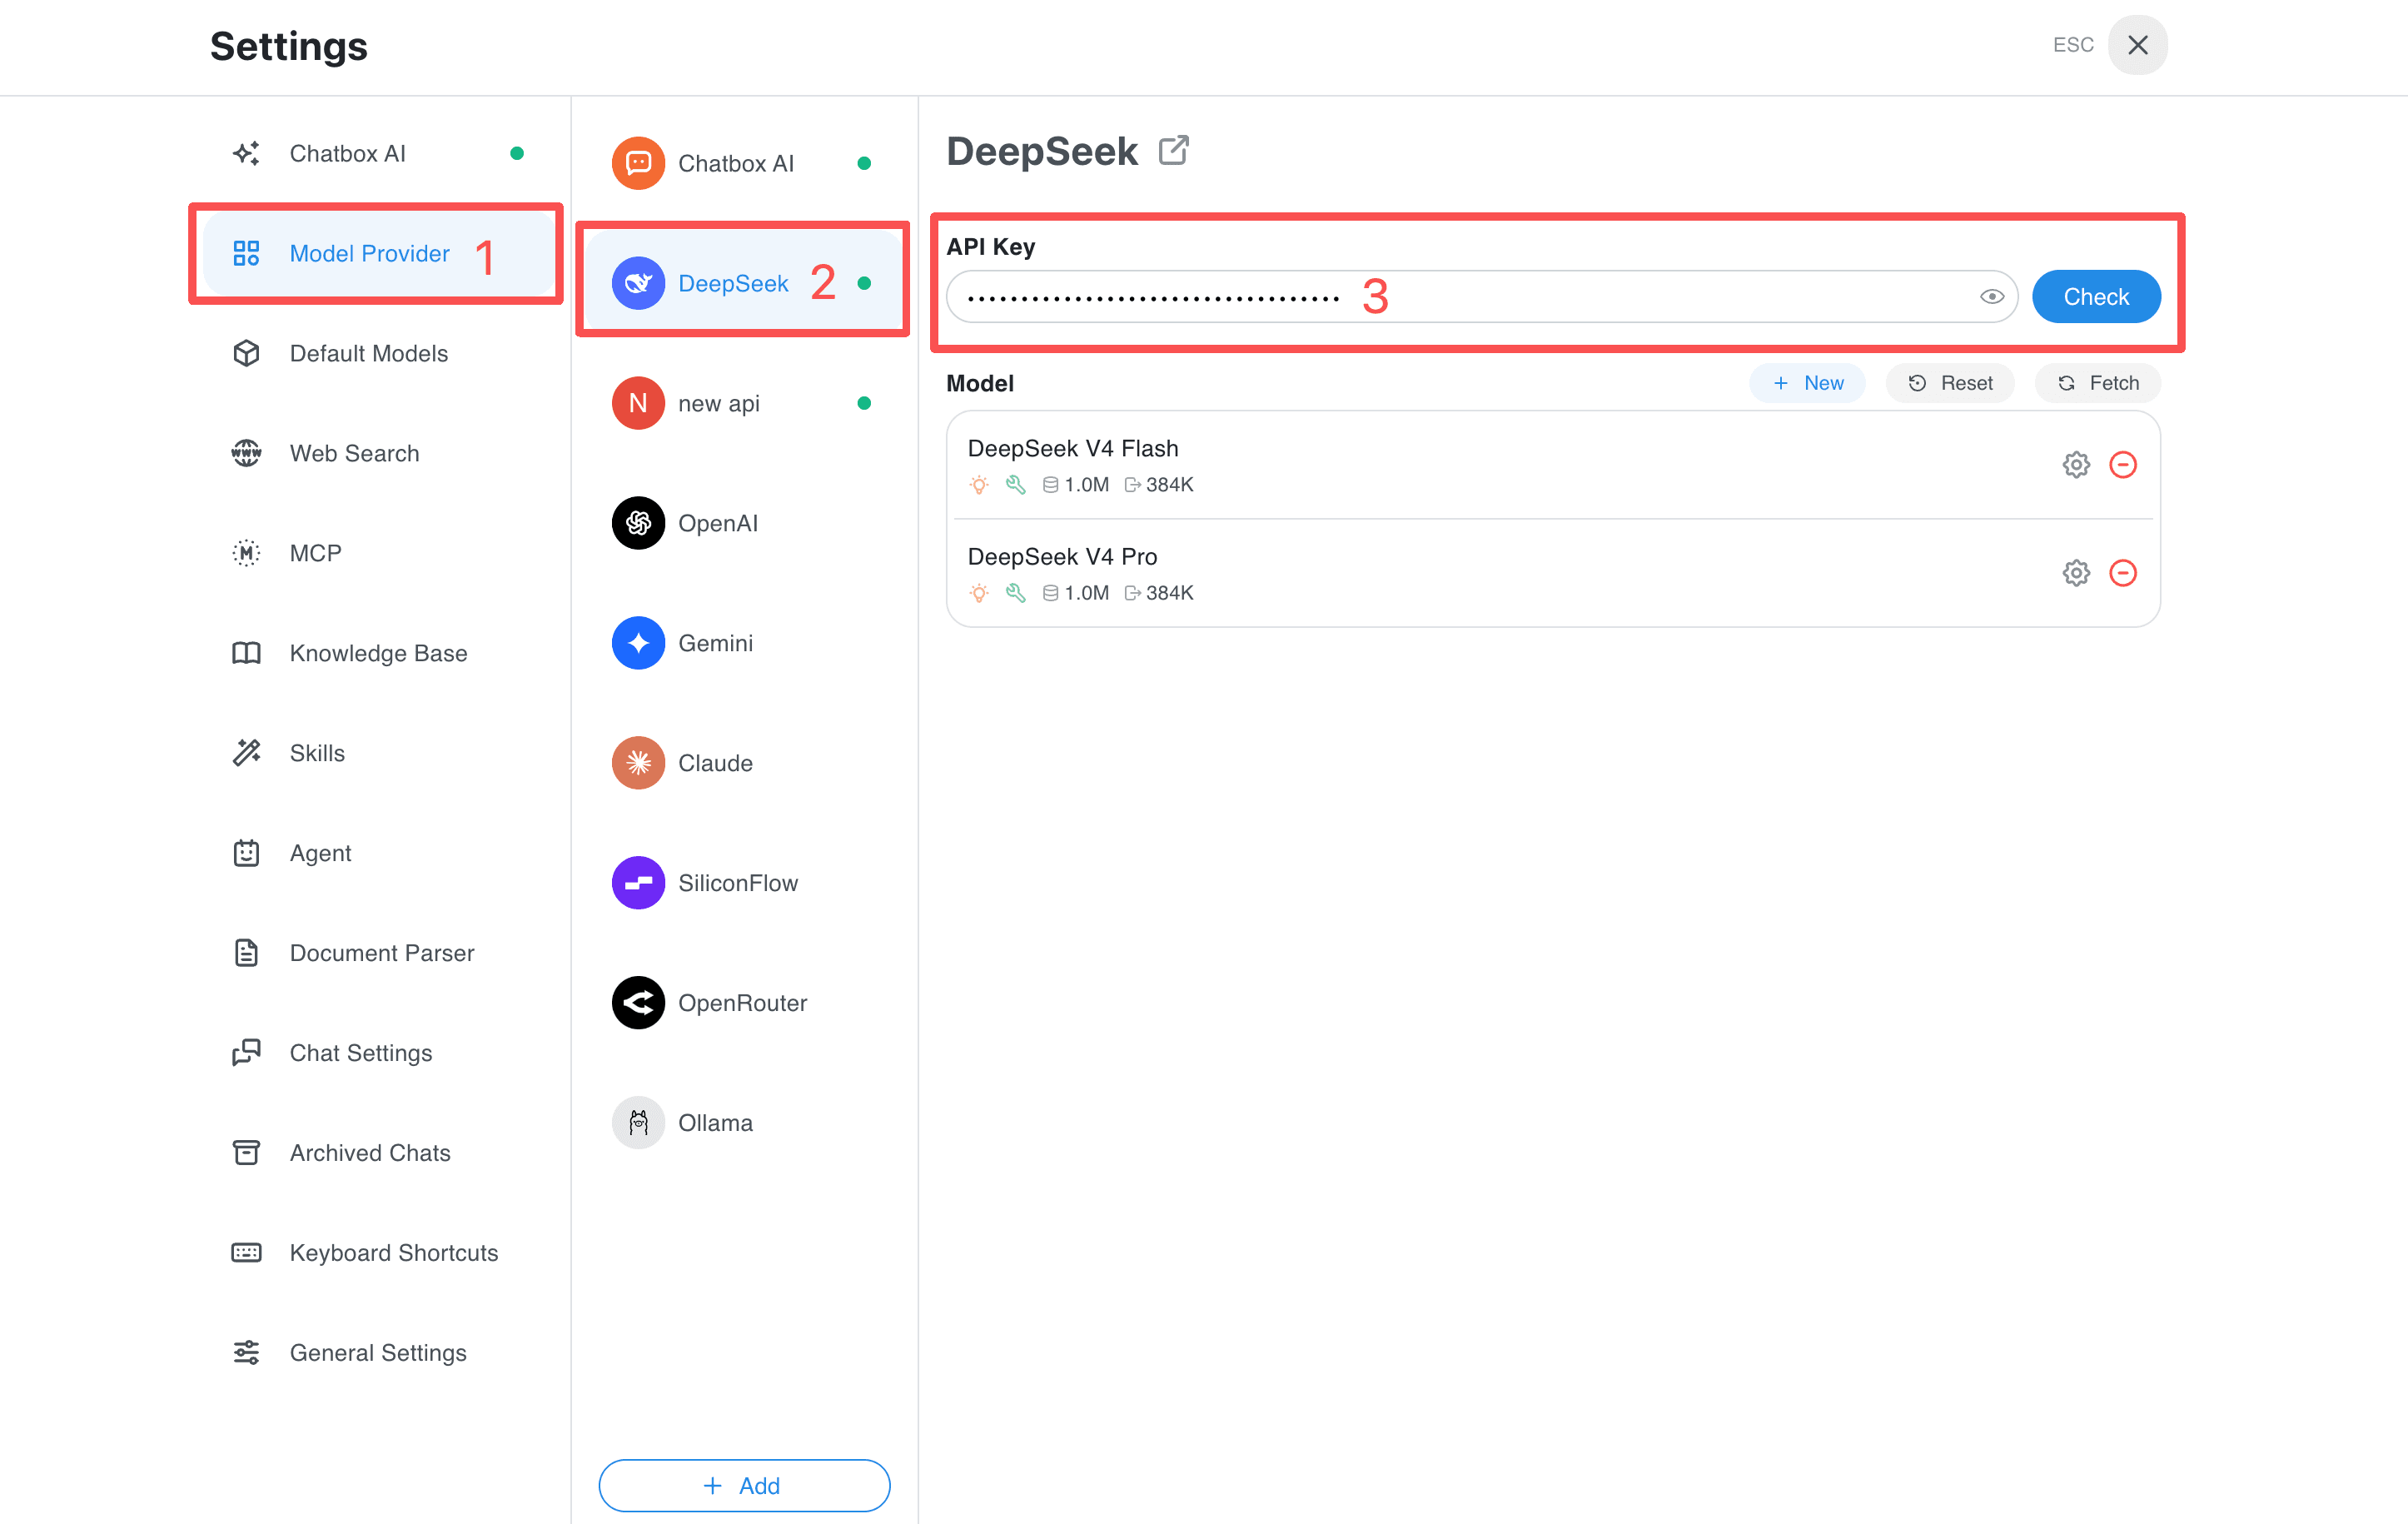Click the Gemini star logo icon
2408x1524 pixels.
[638, 643]
